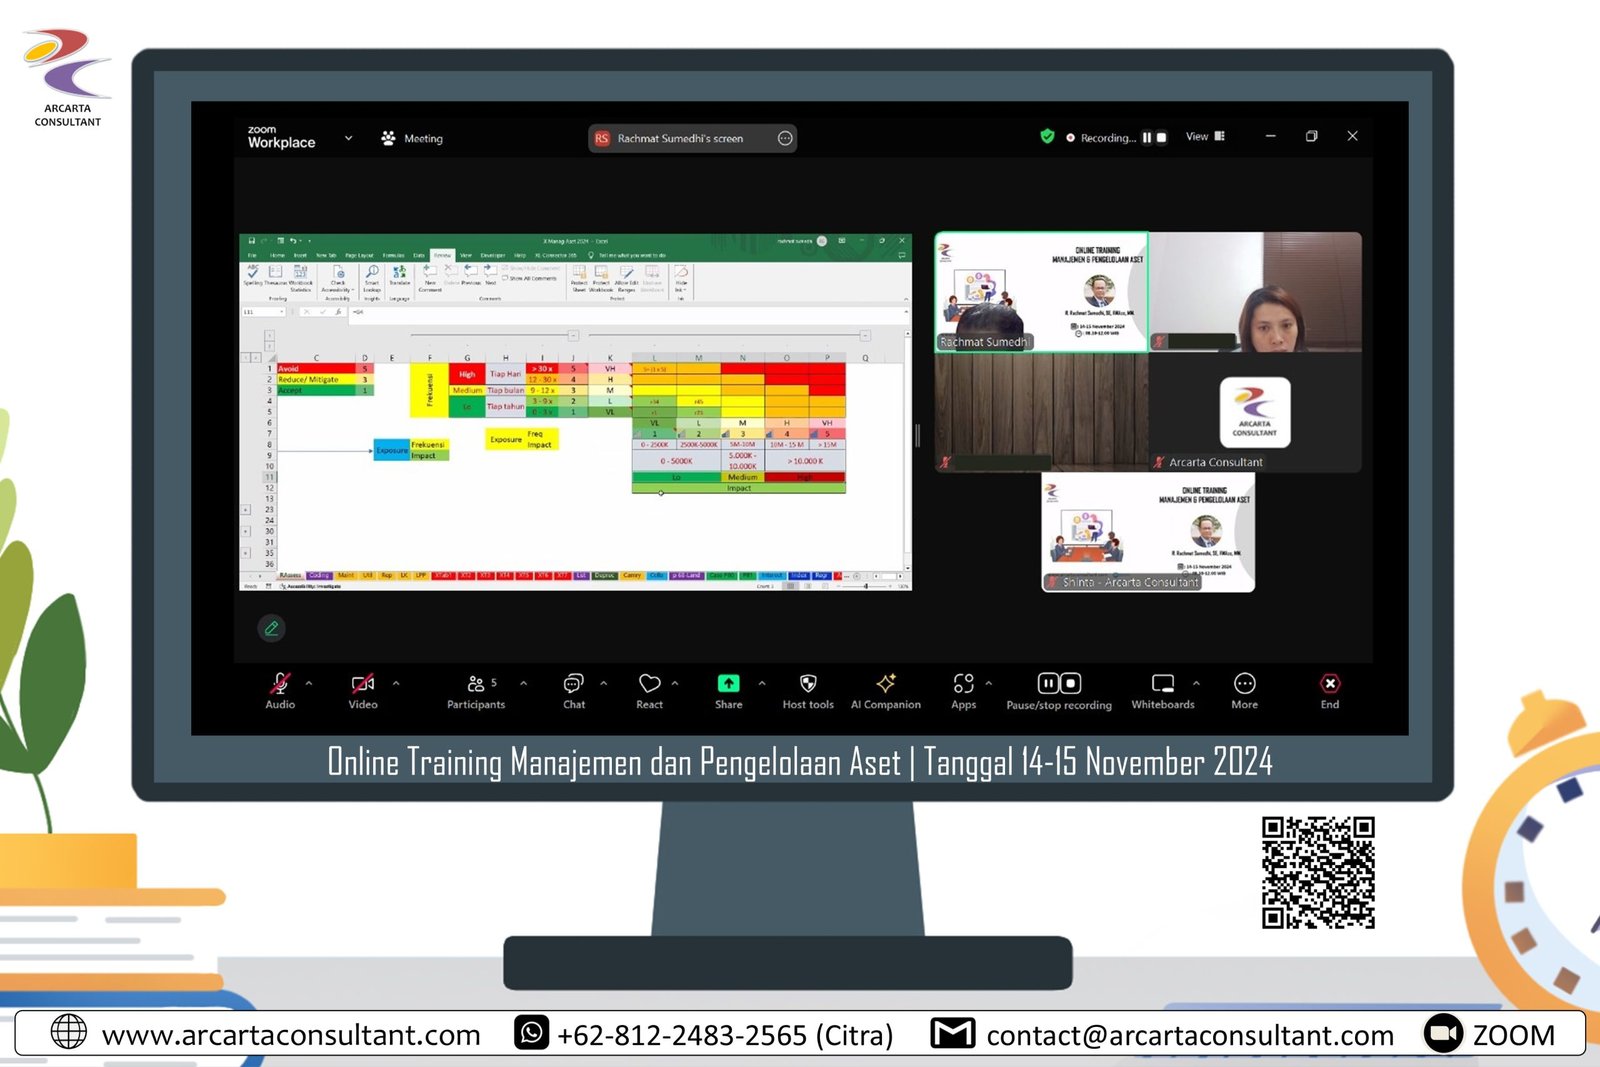Toggle Pause/stop recording in bottom toolbar
1600x1067 pixels.
(x=1058, y=685)
